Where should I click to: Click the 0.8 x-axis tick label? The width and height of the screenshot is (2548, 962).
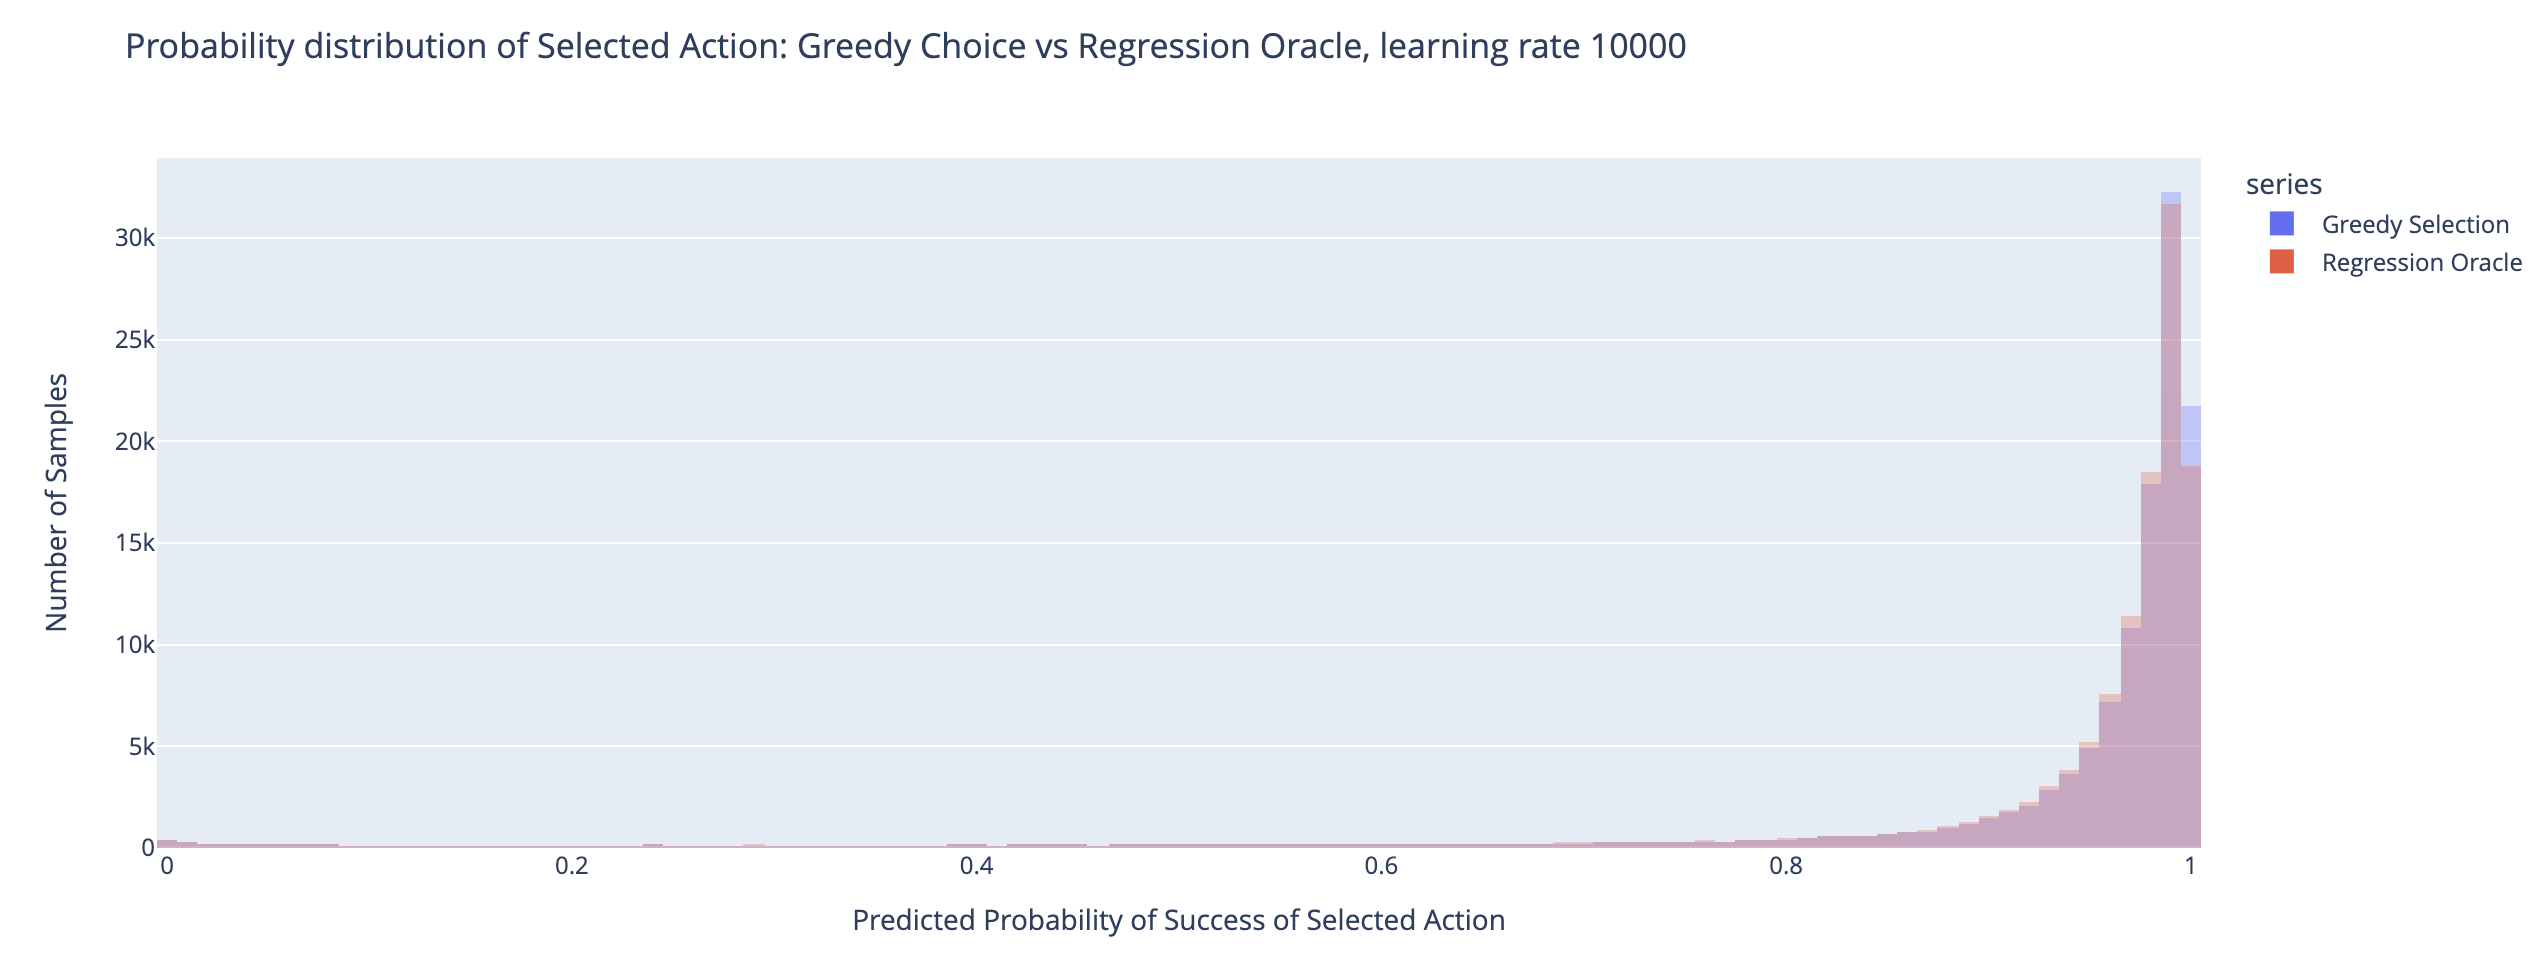click(1786, 866)
